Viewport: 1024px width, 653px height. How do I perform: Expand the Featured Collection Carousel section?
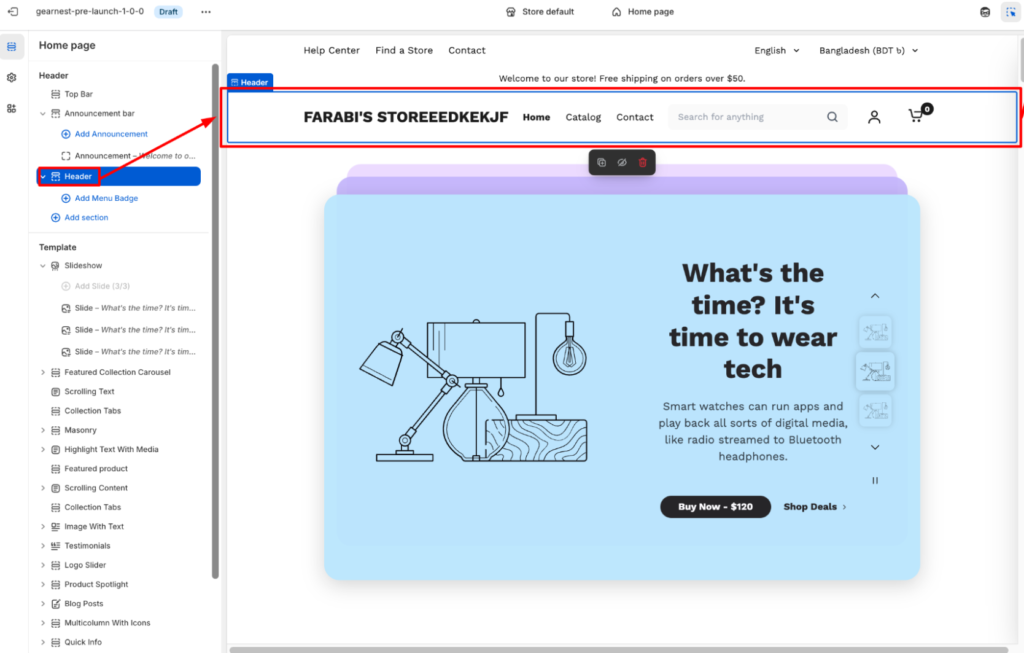click(x=43, y=372)
